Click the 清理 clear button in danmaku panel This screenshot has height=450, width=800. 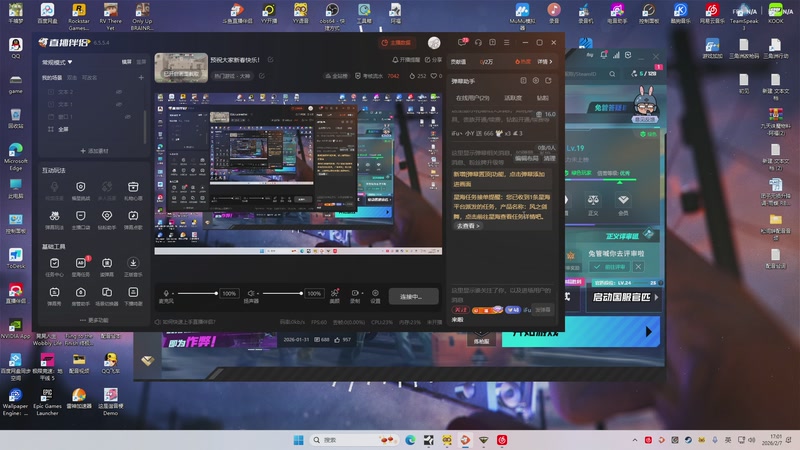(549, 158)
